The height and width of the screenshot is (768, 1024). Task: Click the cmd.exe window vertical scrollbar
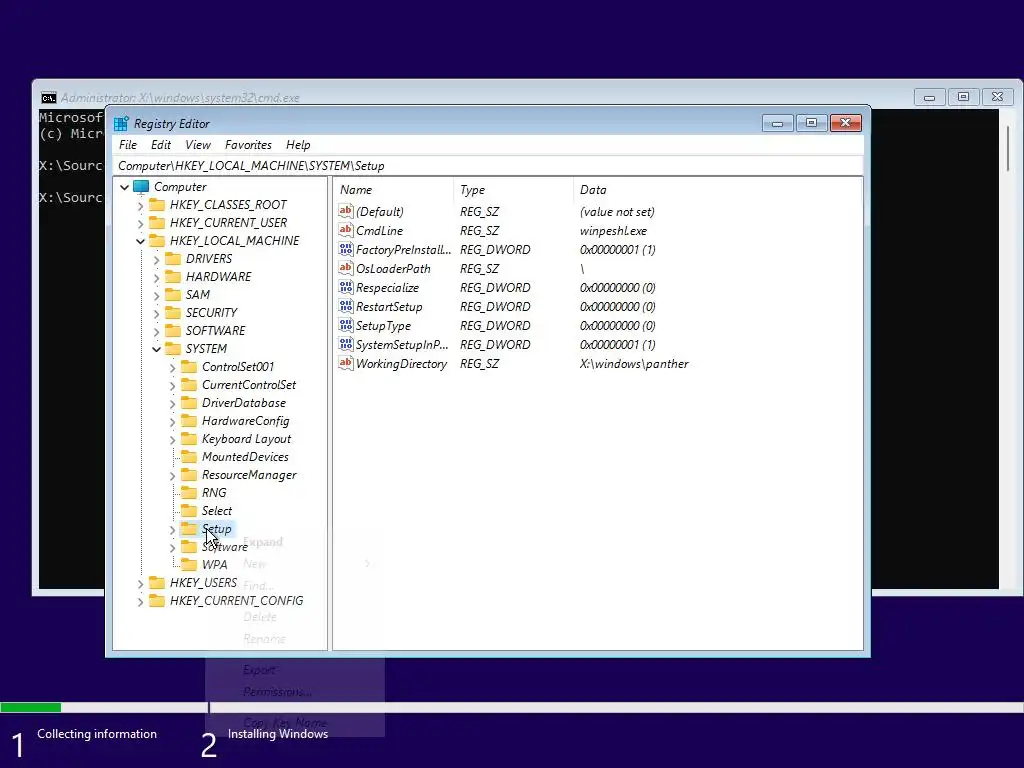[x=1009, y=349]
